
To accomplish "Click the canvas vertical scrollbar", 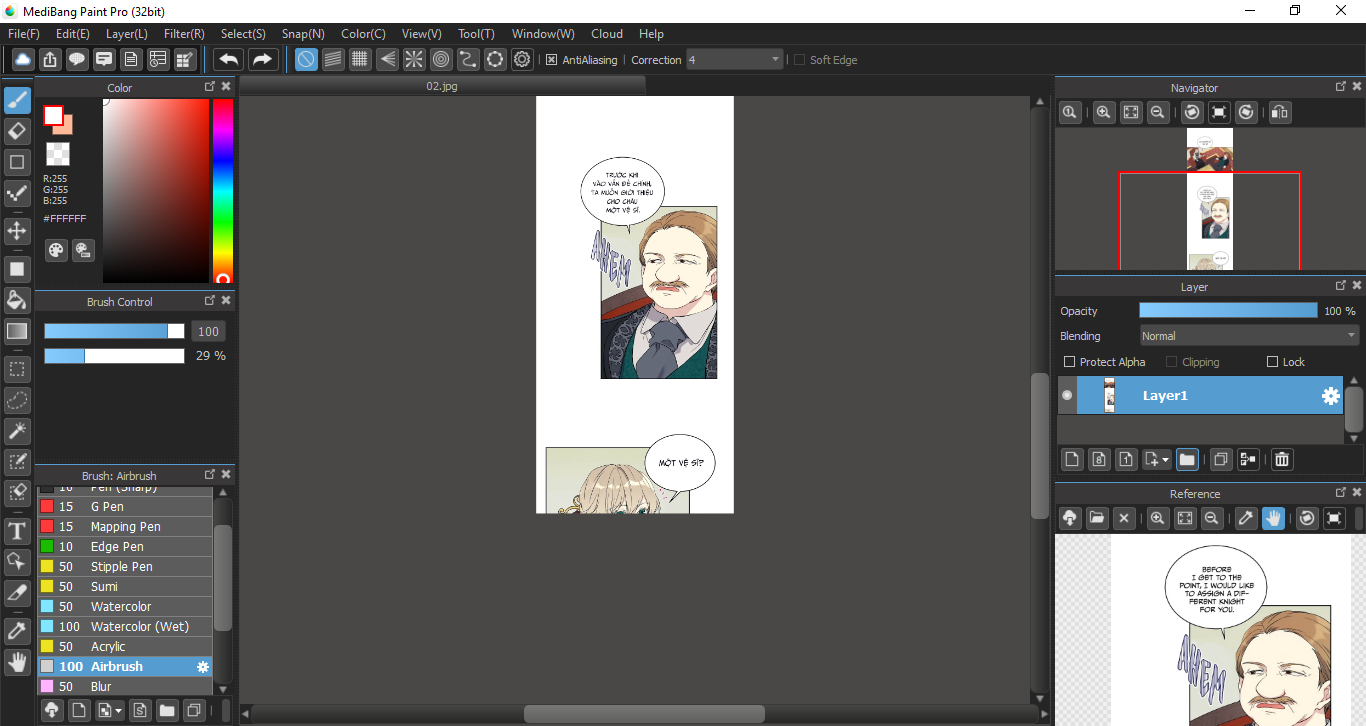I will pyautogui.click(x=1040, y=445).
